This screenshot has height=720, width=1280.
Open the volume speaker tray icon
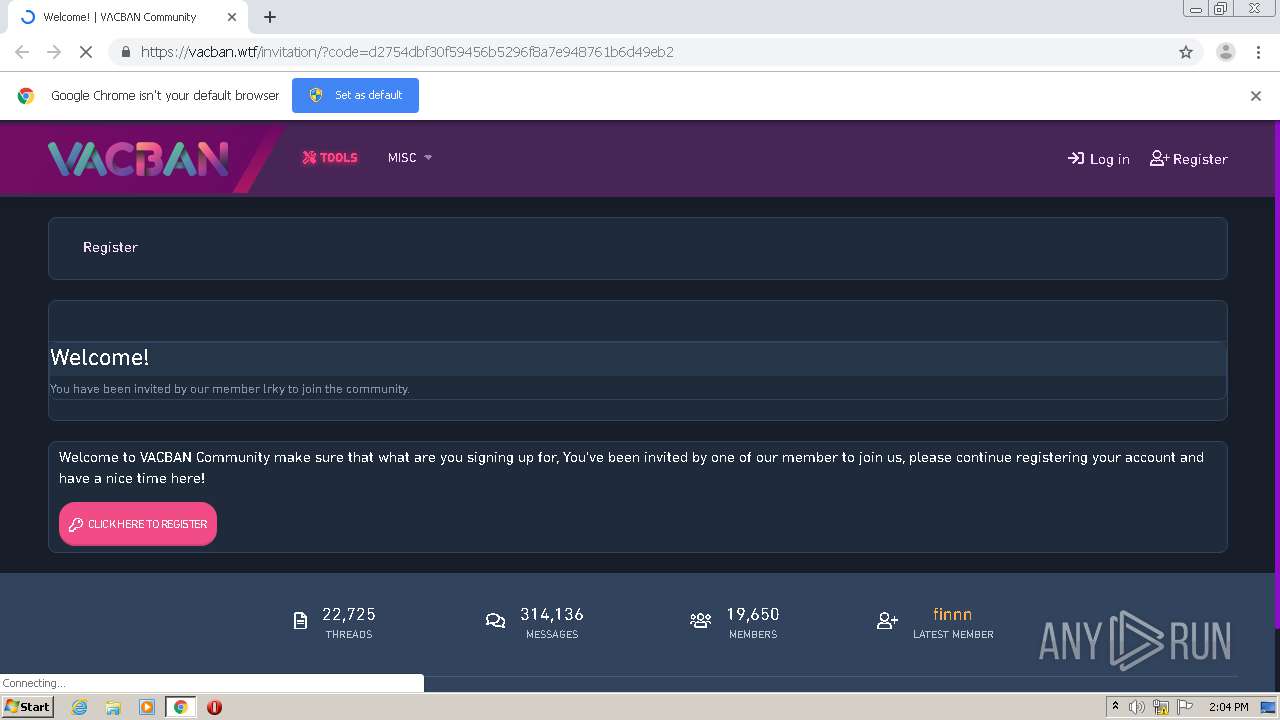1137,707
